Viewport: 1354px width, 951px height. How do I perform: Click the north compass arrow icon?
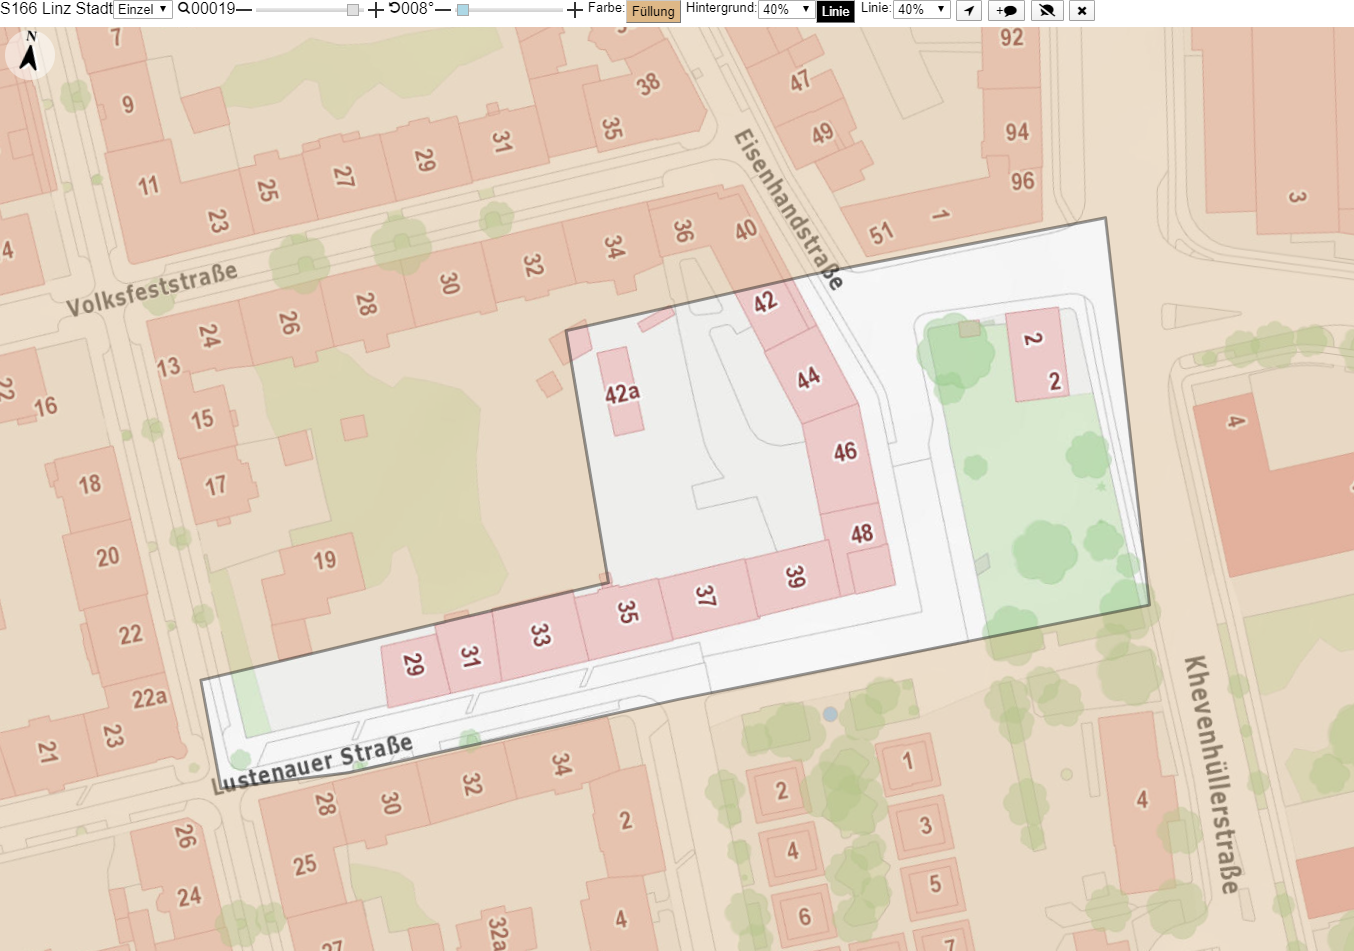[x=30, y=55]
